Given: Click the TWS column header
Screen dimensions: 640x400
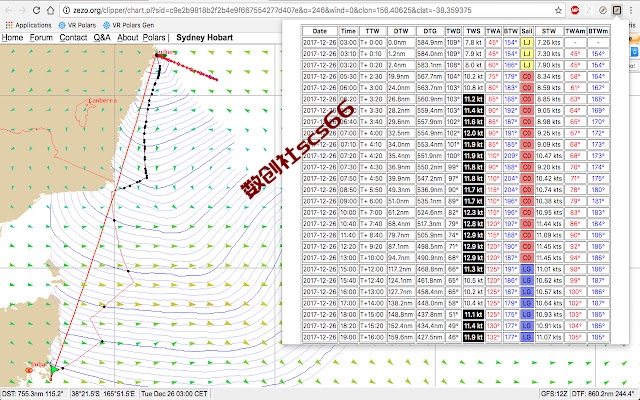Looking at the screenshot, I should (x=473, y=31).
